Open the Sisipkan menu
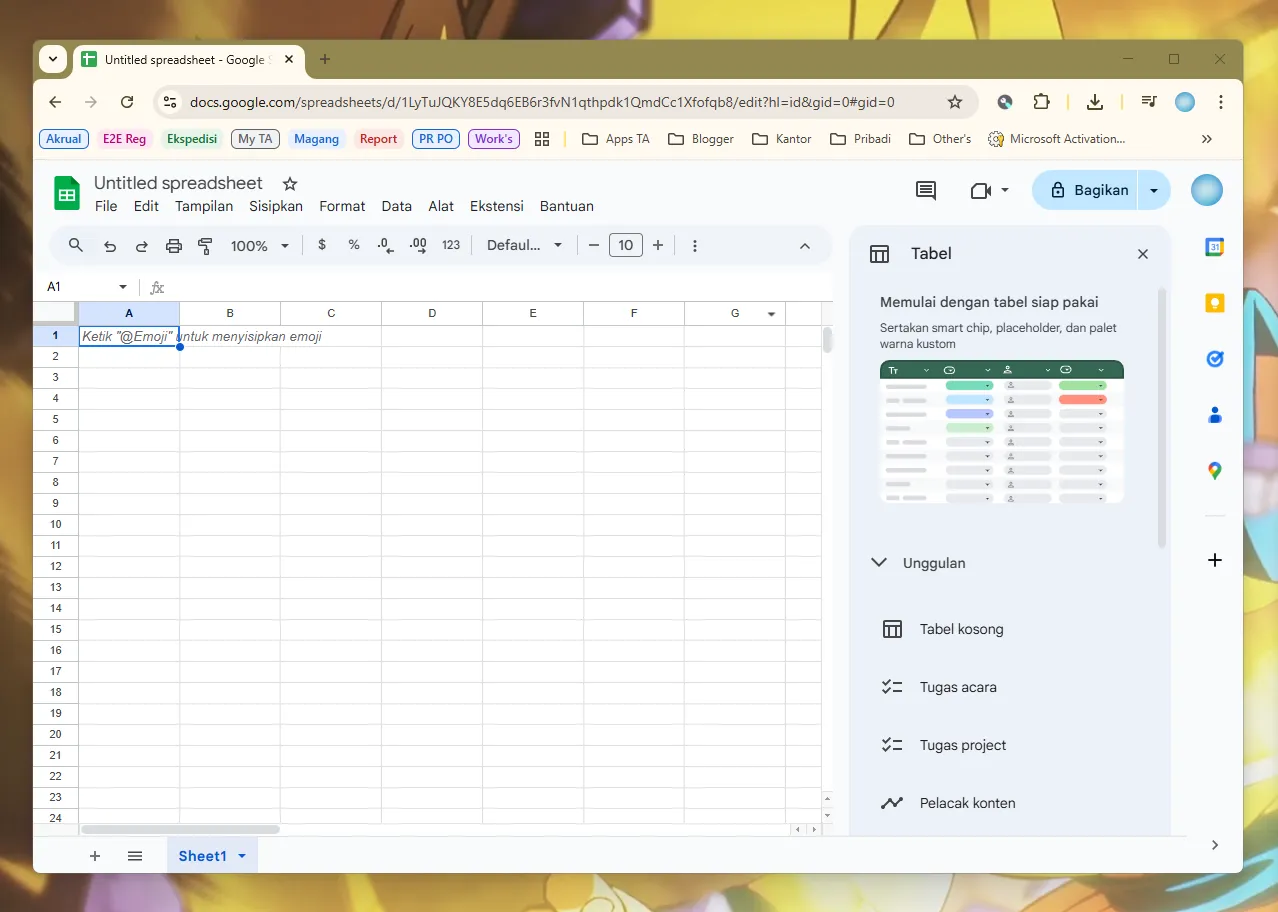 coord(276,206)
